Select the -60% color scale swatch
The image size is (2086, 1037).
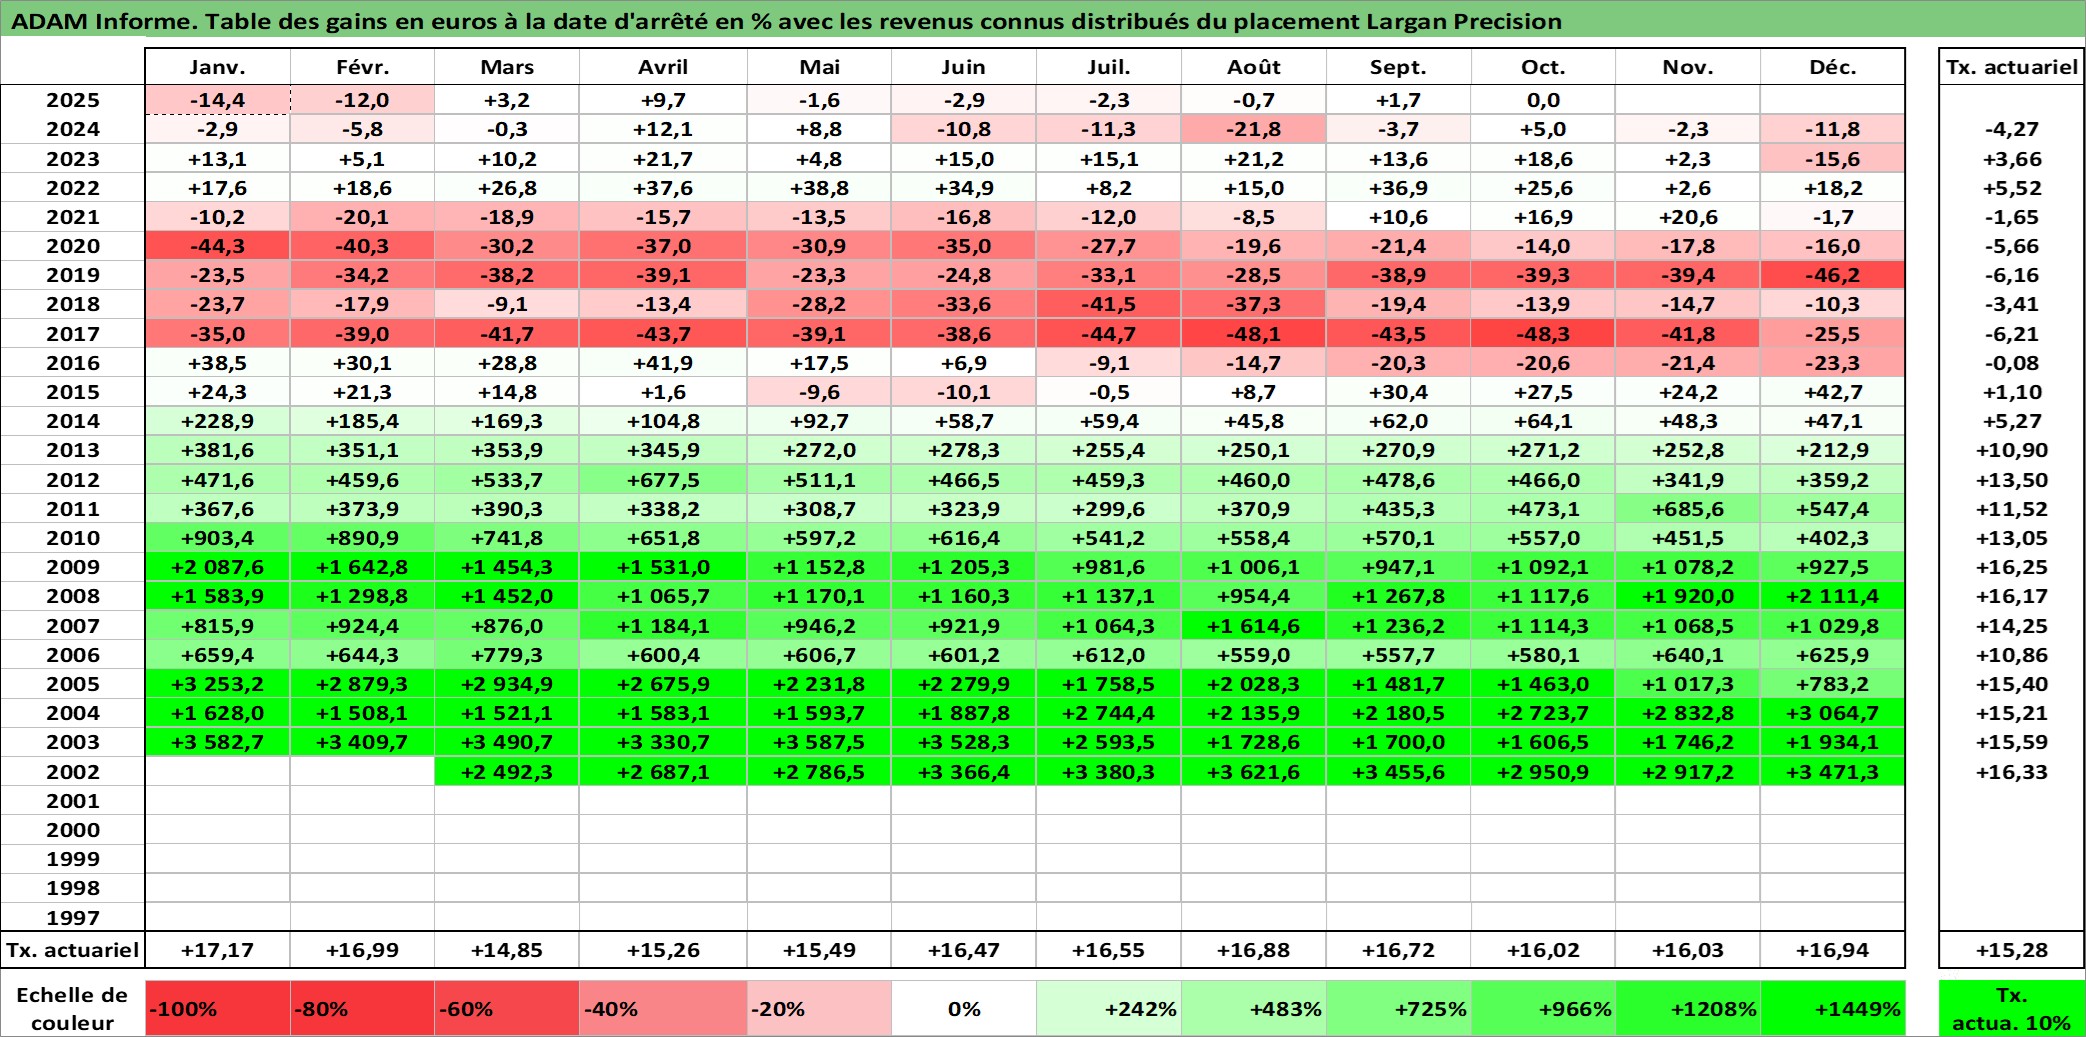(507, 1008)
